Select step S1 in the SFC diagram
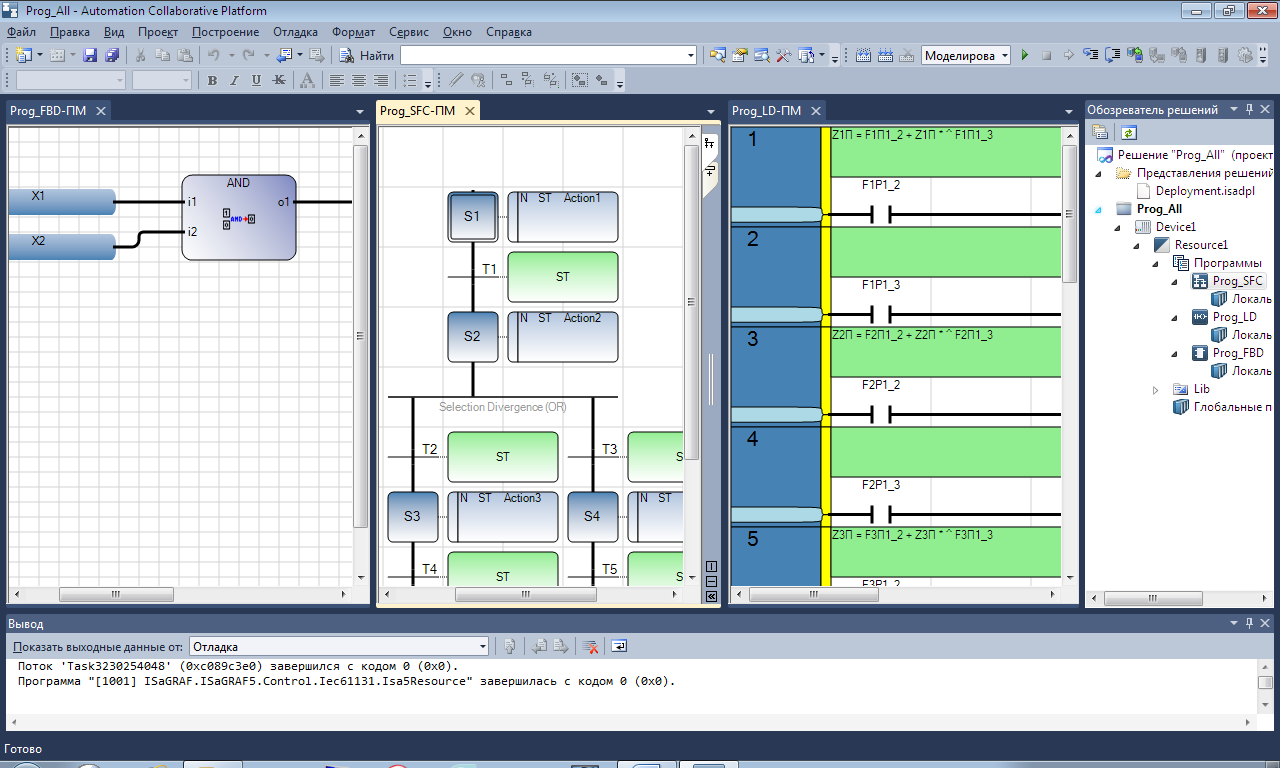 coord(472,217)
